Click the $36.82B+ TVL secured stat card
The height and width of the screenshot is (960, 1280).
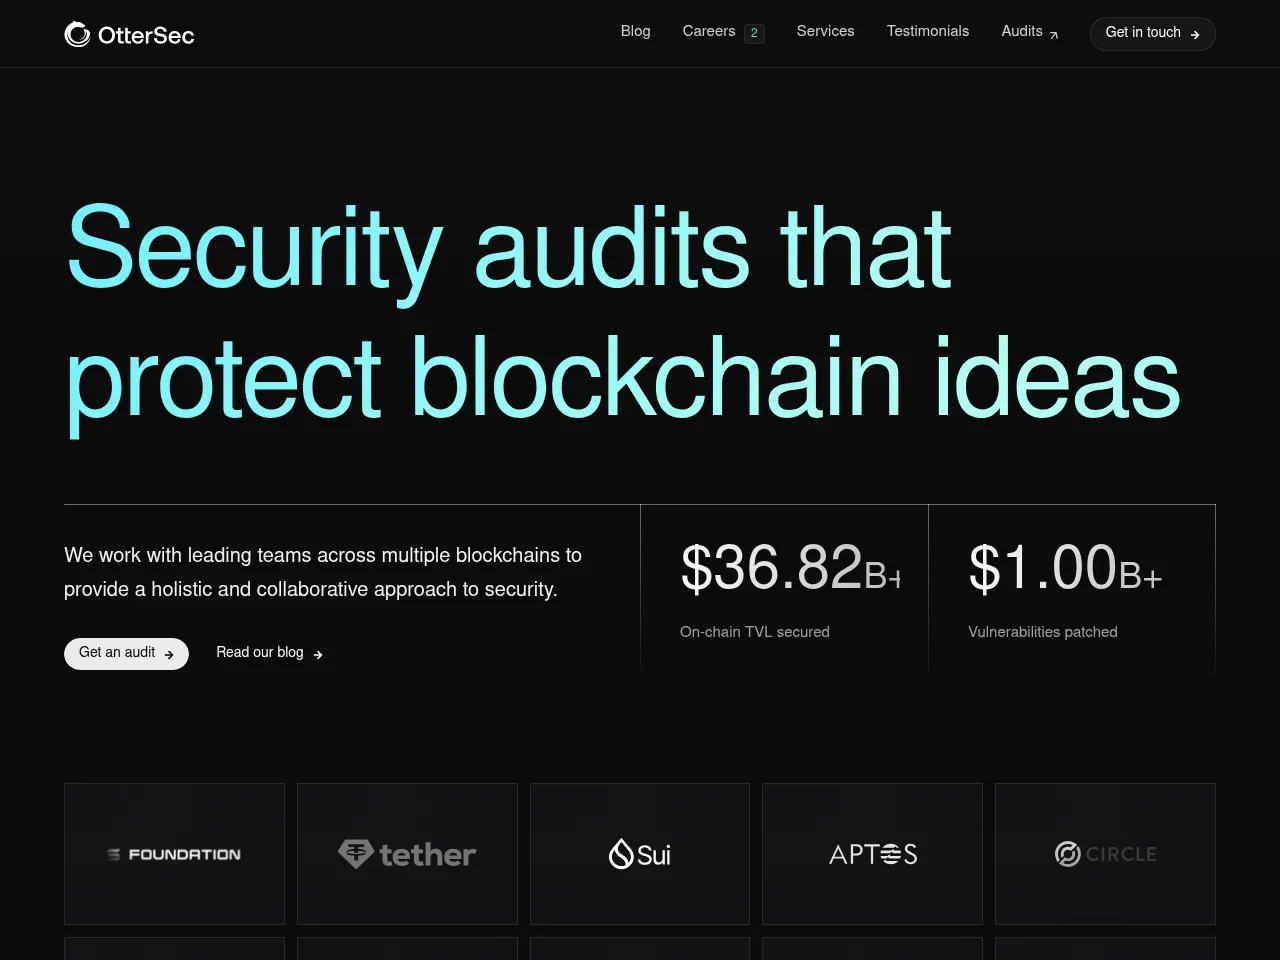[x=784, y=590]
